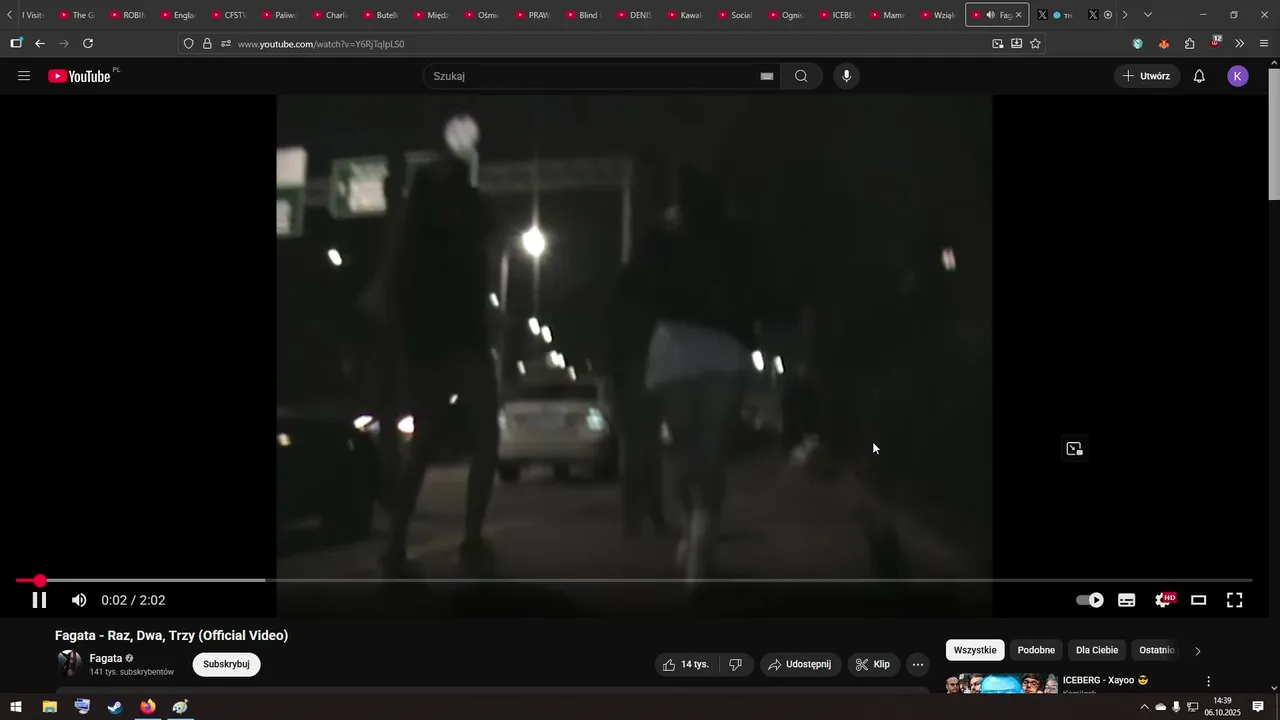This screenshot has width=1280, height=720.
Task: Click the Utwórz create button
Action: (1147, 76)
